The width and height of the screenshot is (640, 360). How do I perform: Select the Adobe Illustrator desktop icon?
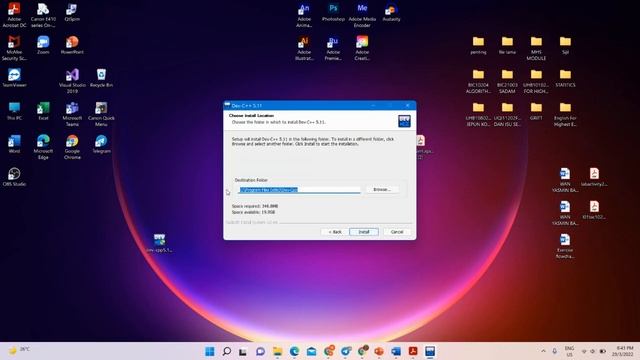[x=304, y=48]
